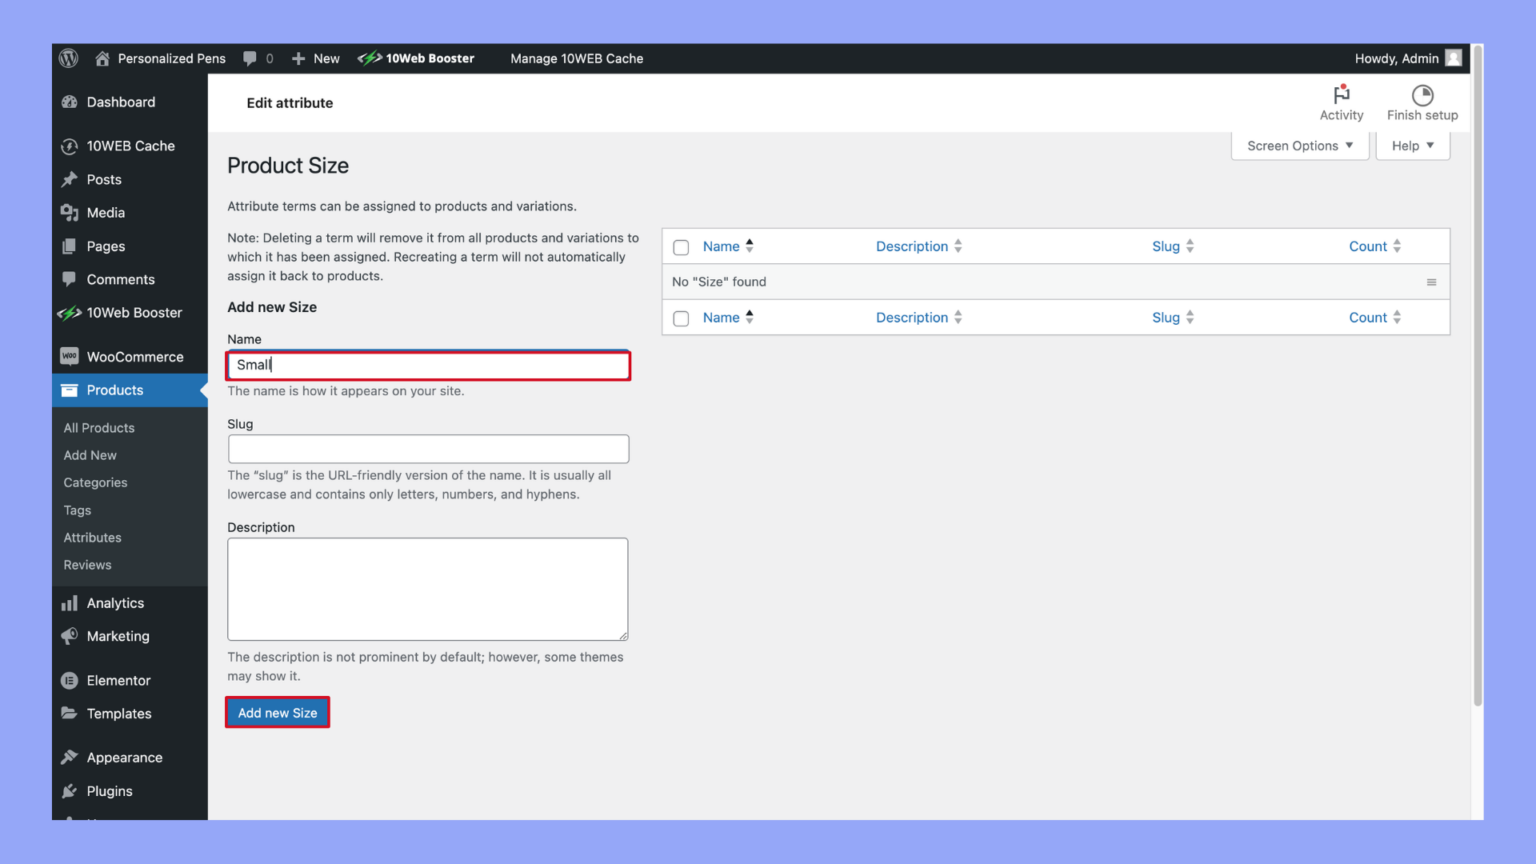The width and height of the screenshot is (1536, 864).
Task: Click the Media library icon
Action: tap(70, 212)
